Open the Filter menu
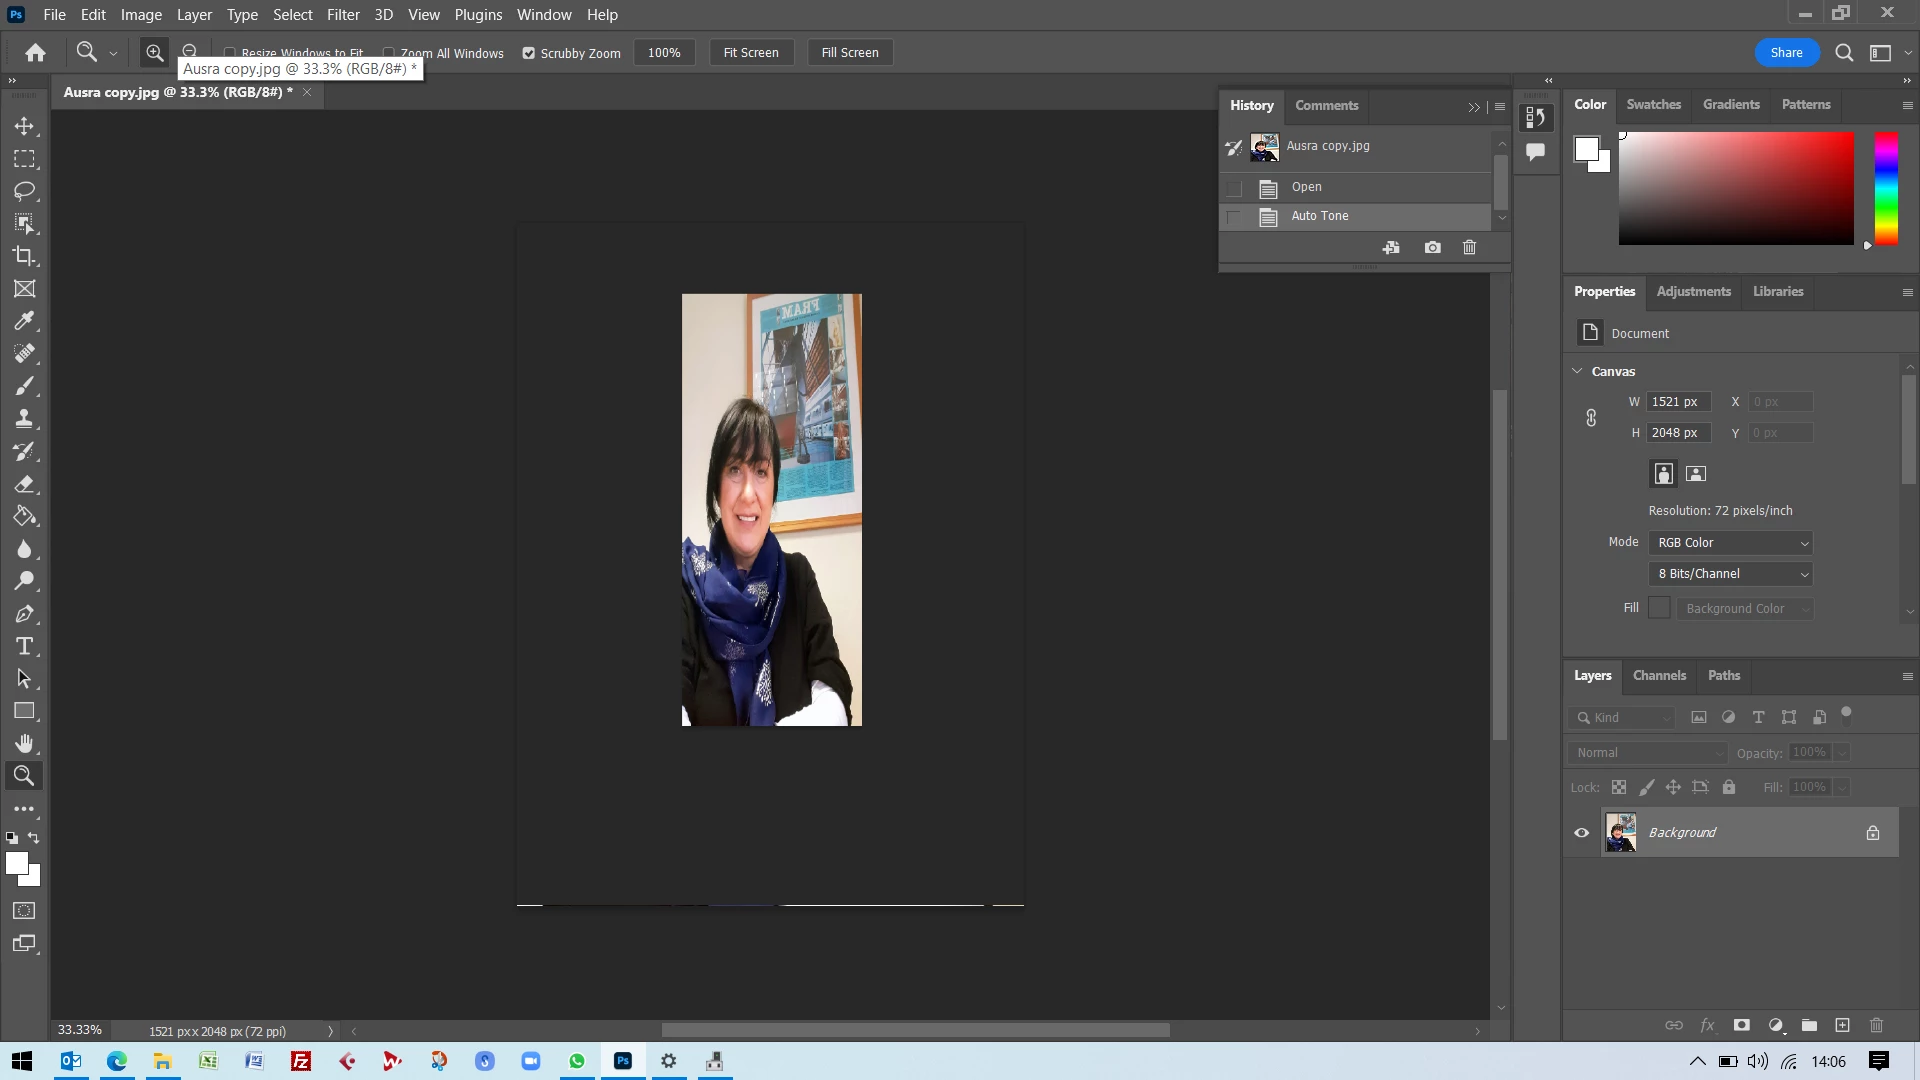 [342, 15]
